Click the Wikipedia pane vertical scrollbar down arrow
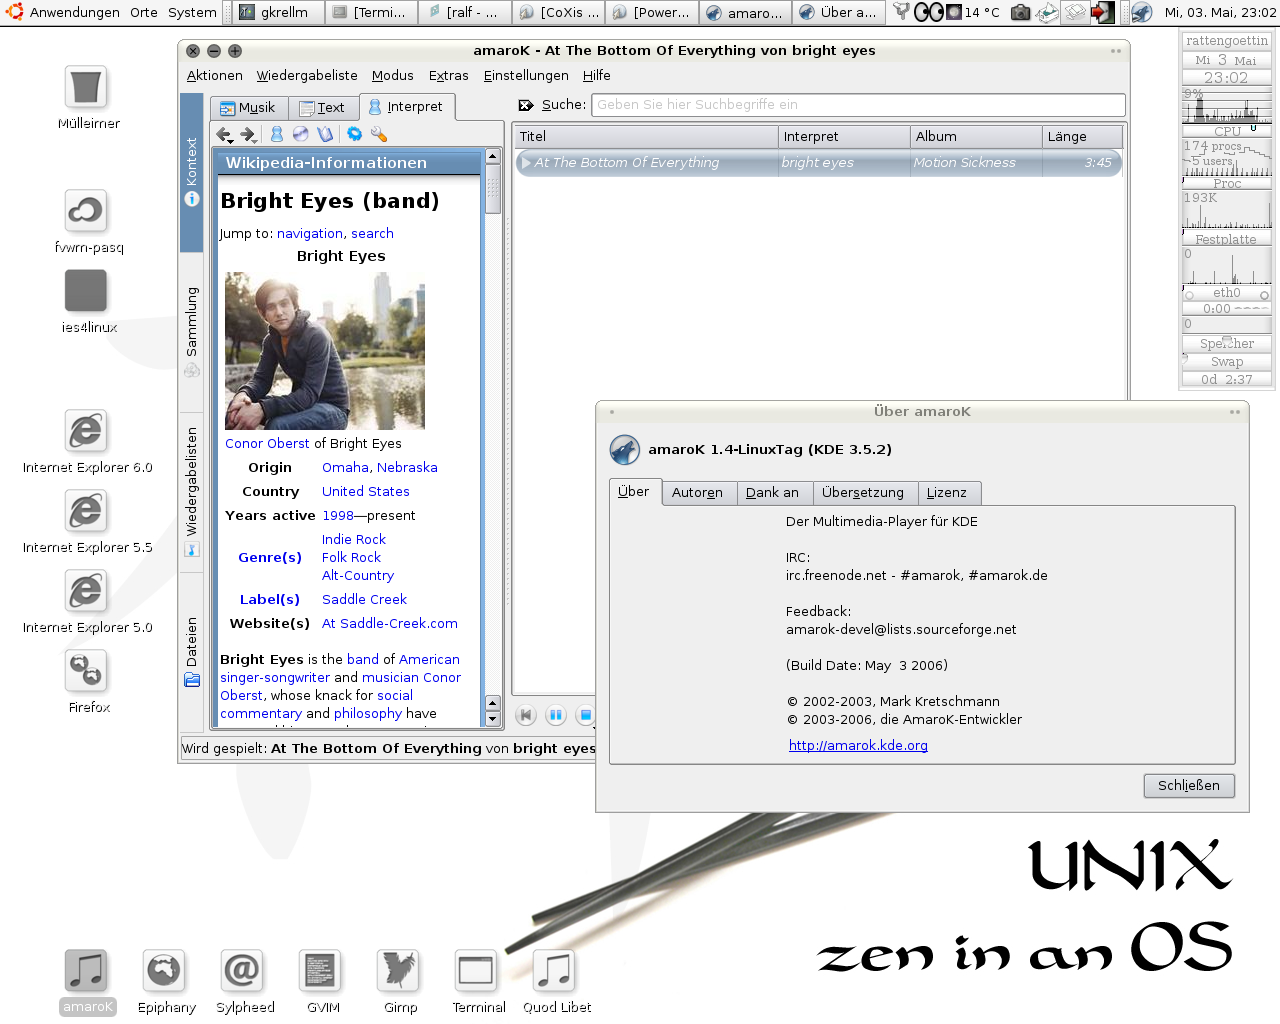 pos(492,719)
